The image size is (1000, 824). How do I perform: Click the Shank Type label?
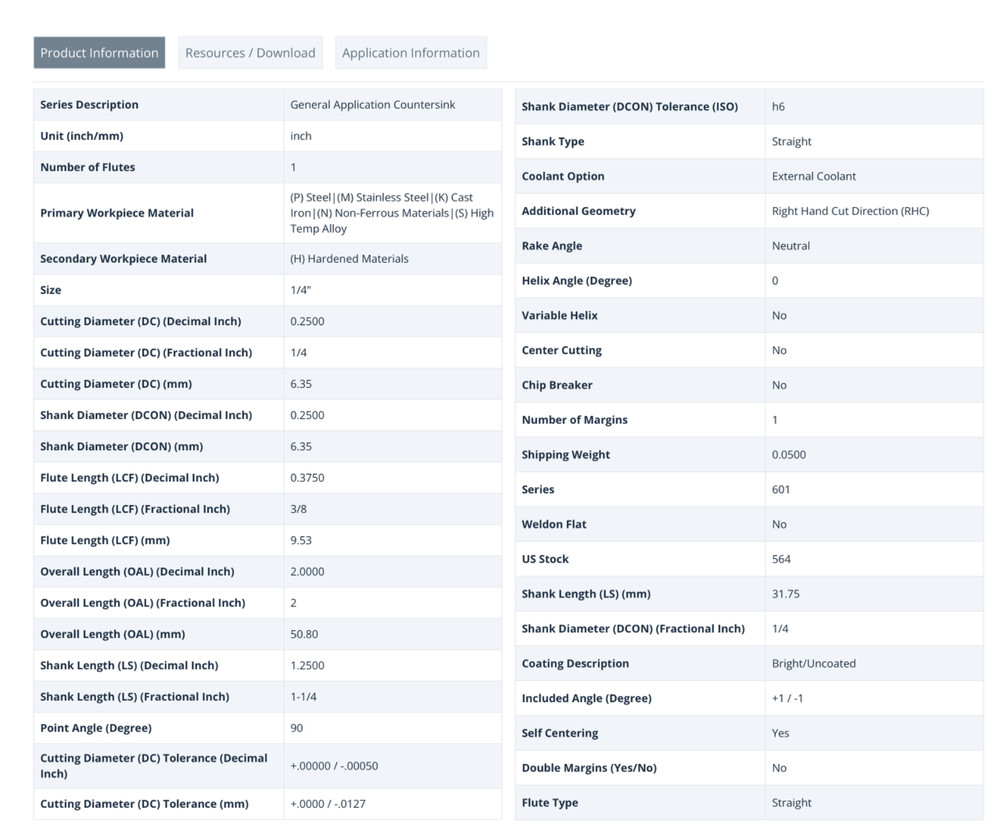point(553,142)
